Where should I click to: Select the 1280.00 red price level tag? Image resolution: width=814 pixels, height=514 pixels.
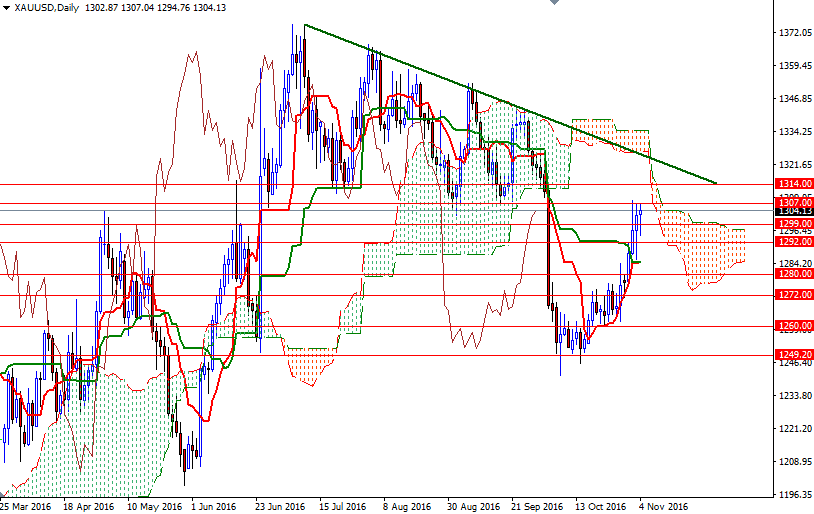click(x=793, y=273)
